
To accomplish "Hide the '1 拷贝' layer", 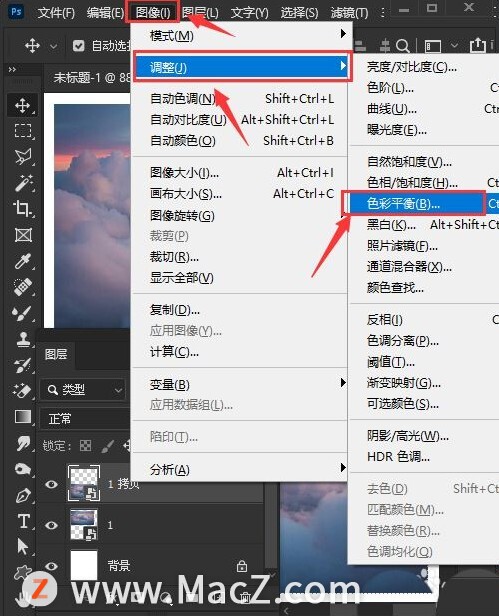I will pyautogui.click(x=51, y=484).
